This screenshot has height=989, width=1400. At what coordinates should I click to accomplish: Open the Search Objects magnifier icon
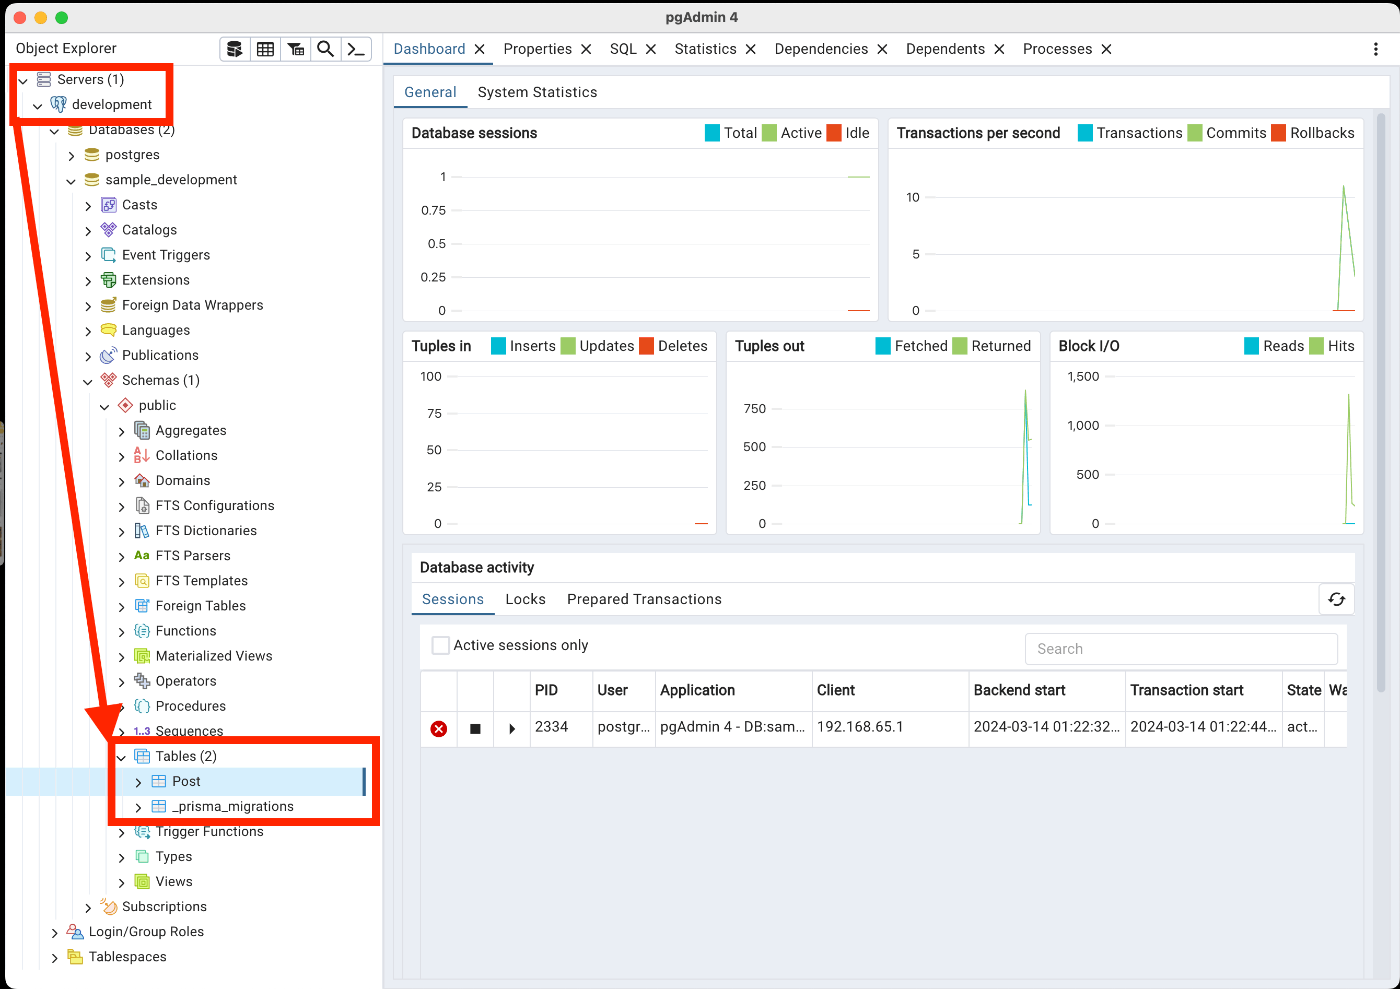coord(325,49)
